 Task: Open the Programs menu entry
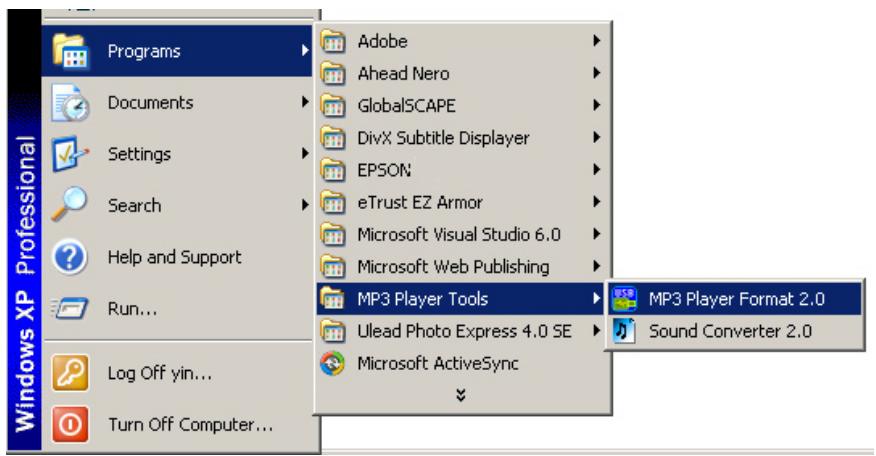click(x=178, y=51)
